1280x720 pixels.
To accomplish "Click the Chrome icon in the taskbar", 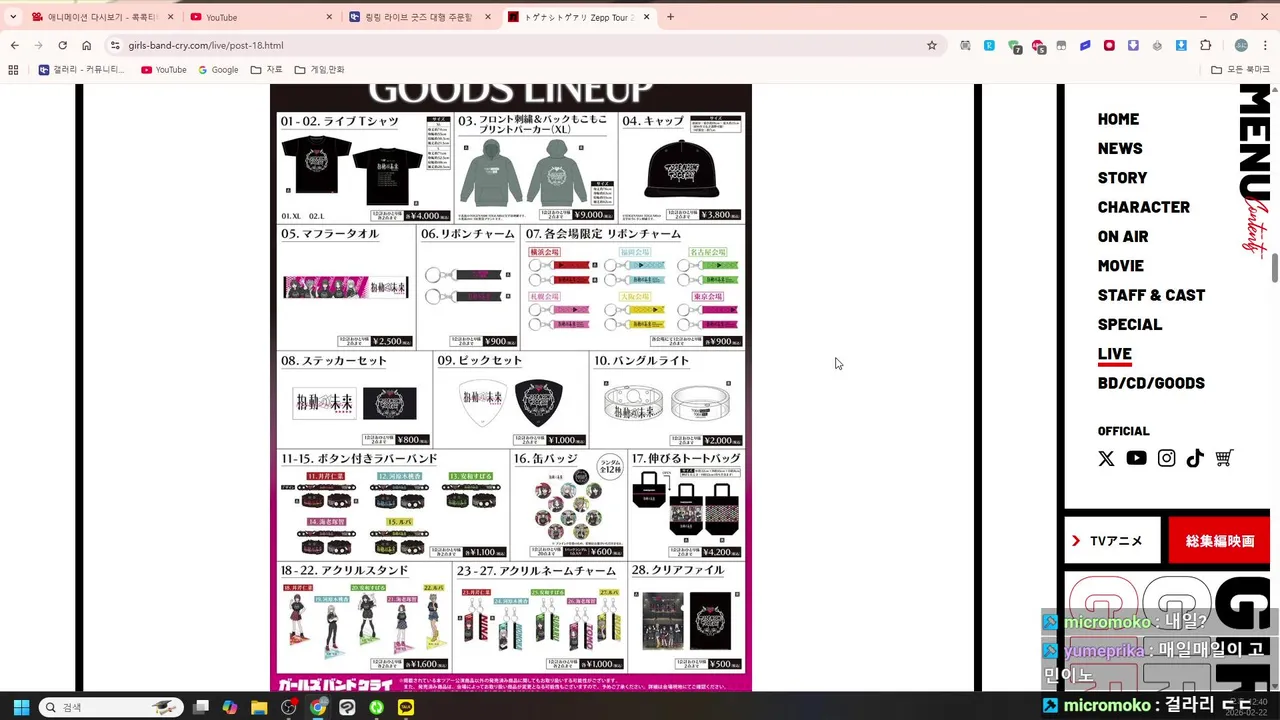I will (x=318, y=707).
